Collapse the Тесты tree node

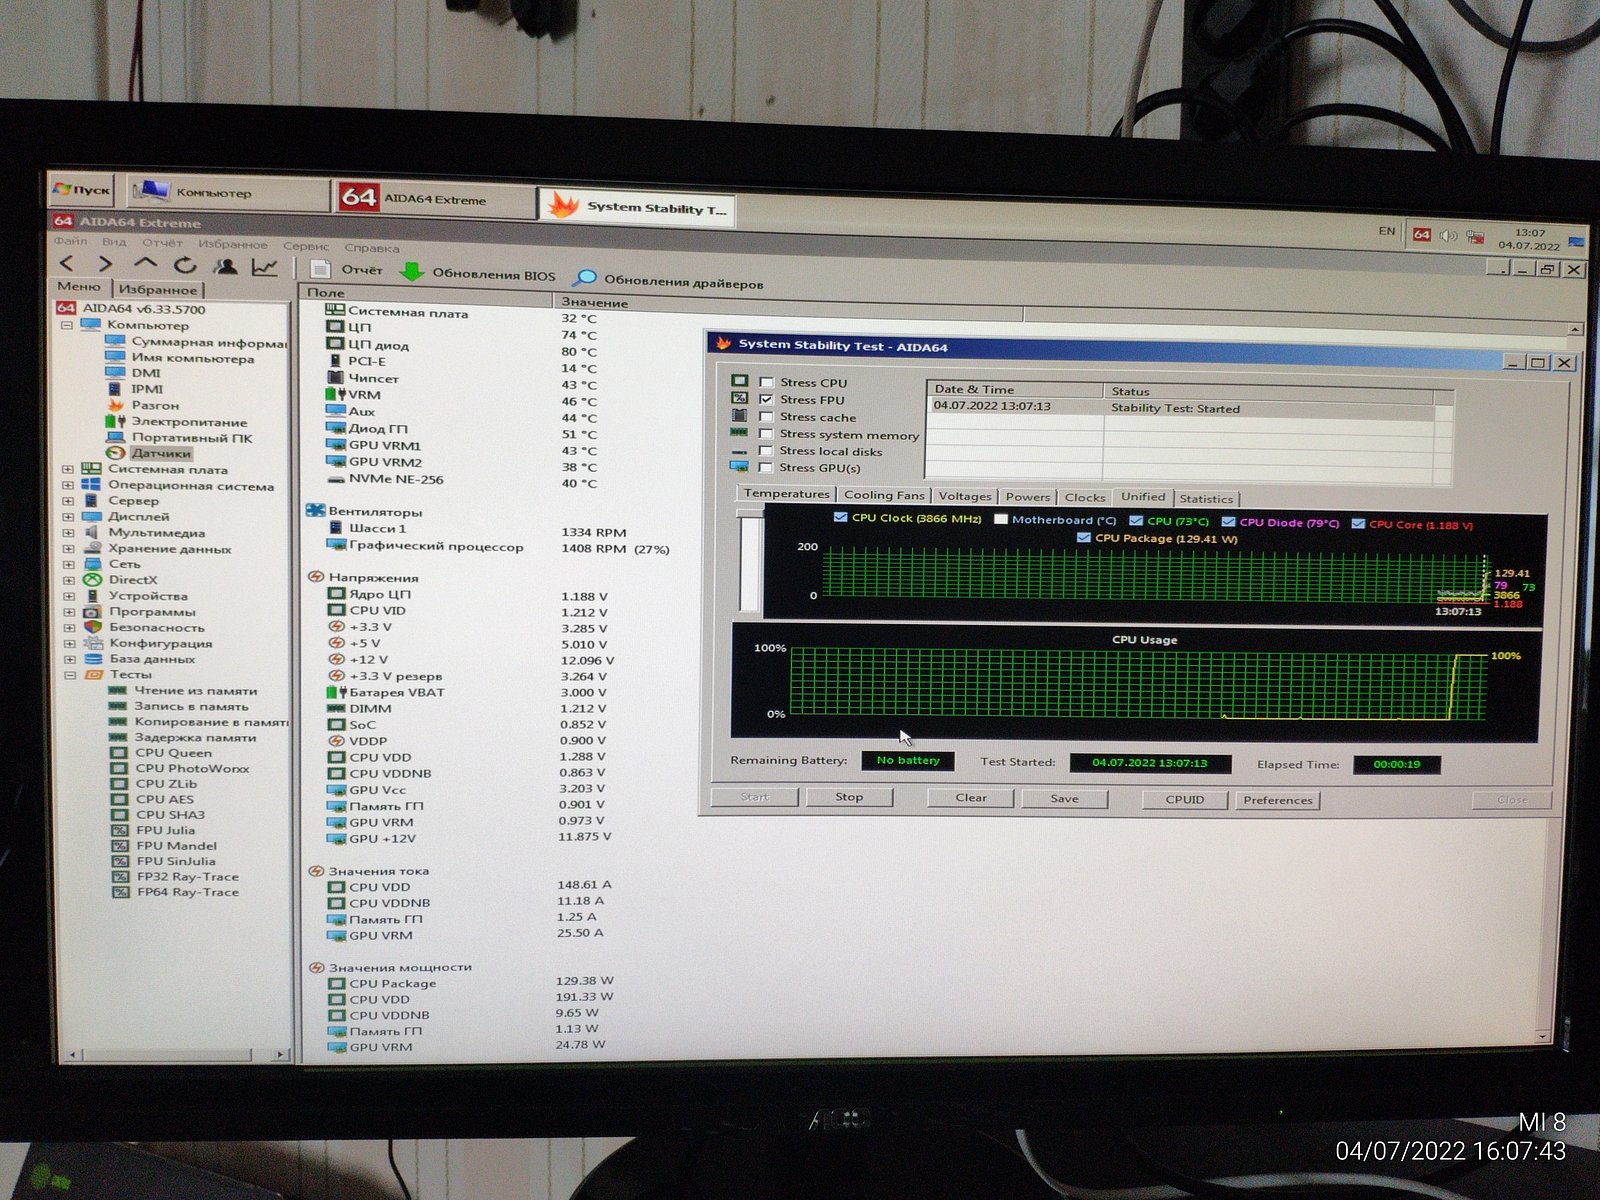tap(69, 675)
